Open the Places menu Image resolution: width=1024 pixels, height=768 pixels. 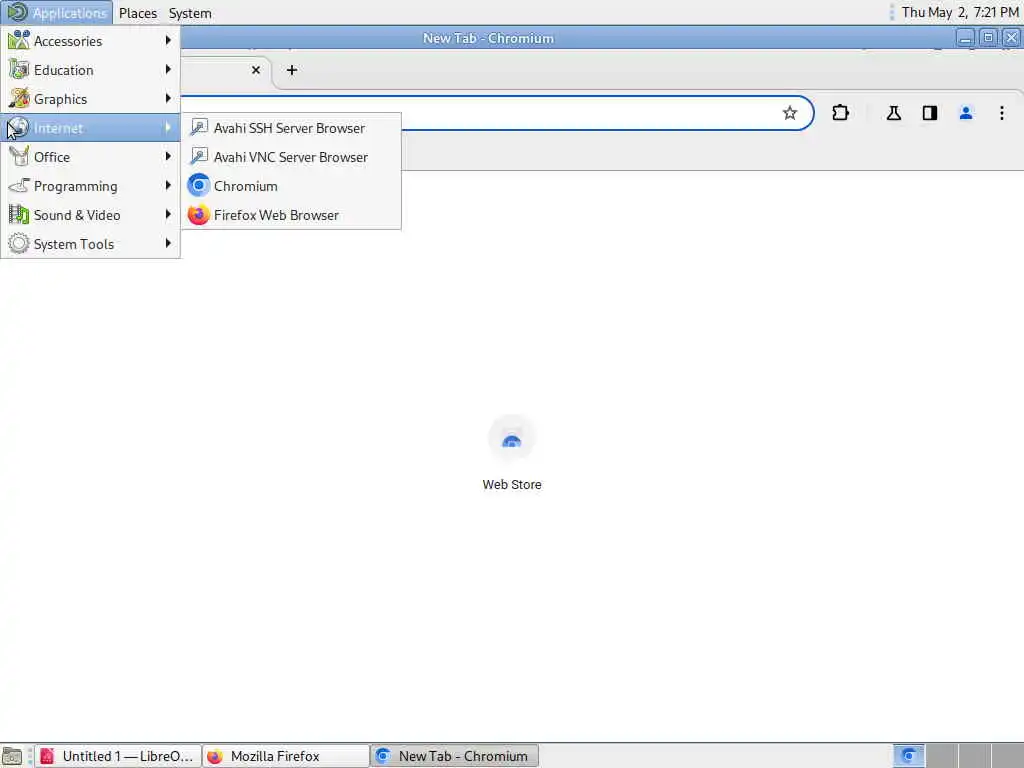[138, 13]
